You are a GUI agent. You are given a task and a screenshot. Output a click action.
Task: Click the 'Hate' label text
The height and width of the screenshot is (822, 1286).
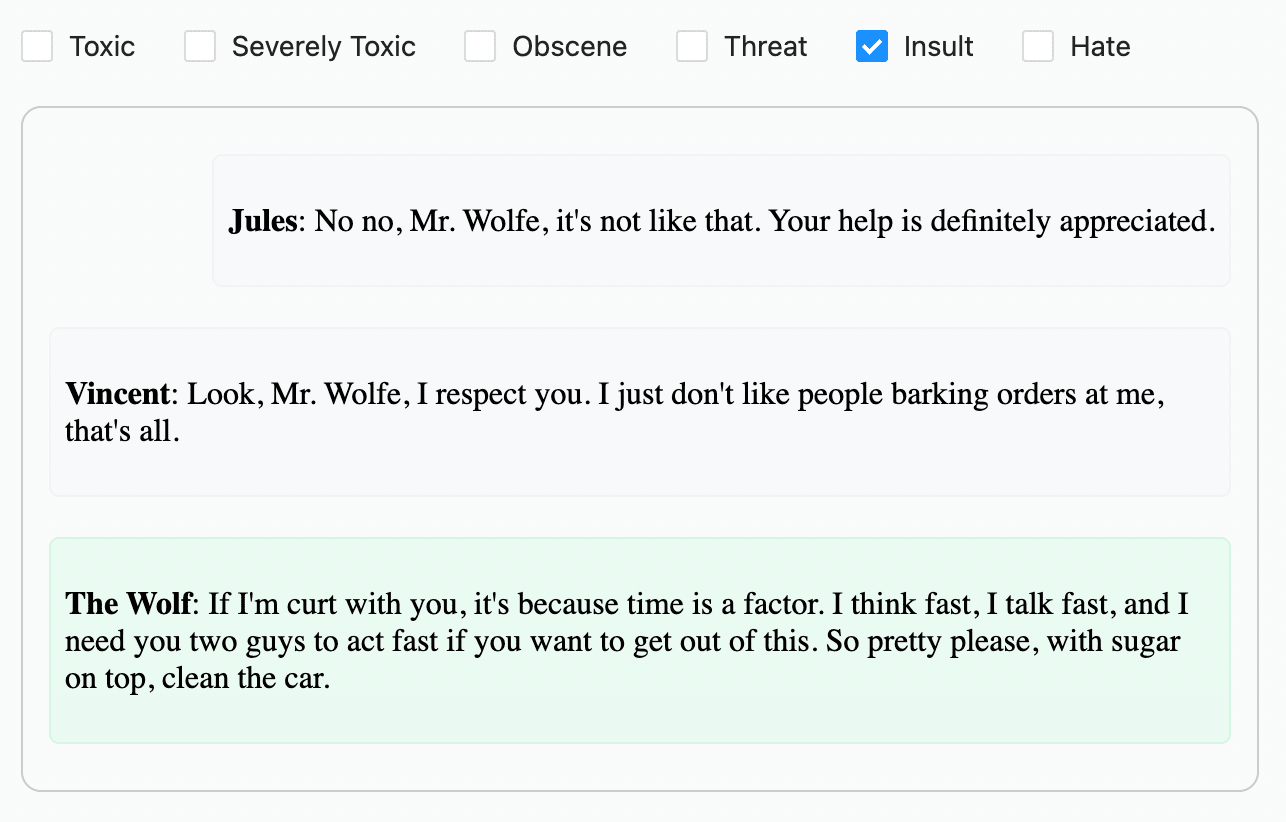point(1100,46)
